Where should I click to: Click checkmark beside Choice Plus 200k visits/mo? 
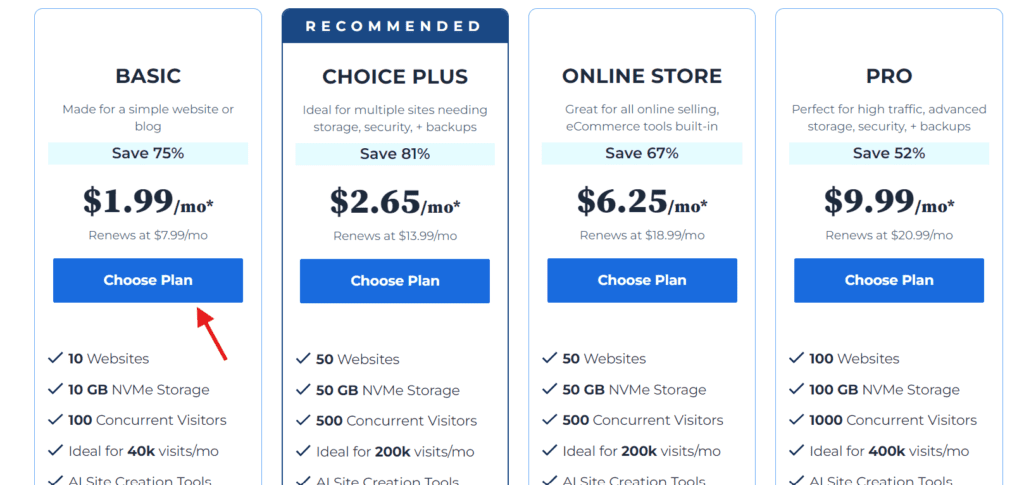302,452
